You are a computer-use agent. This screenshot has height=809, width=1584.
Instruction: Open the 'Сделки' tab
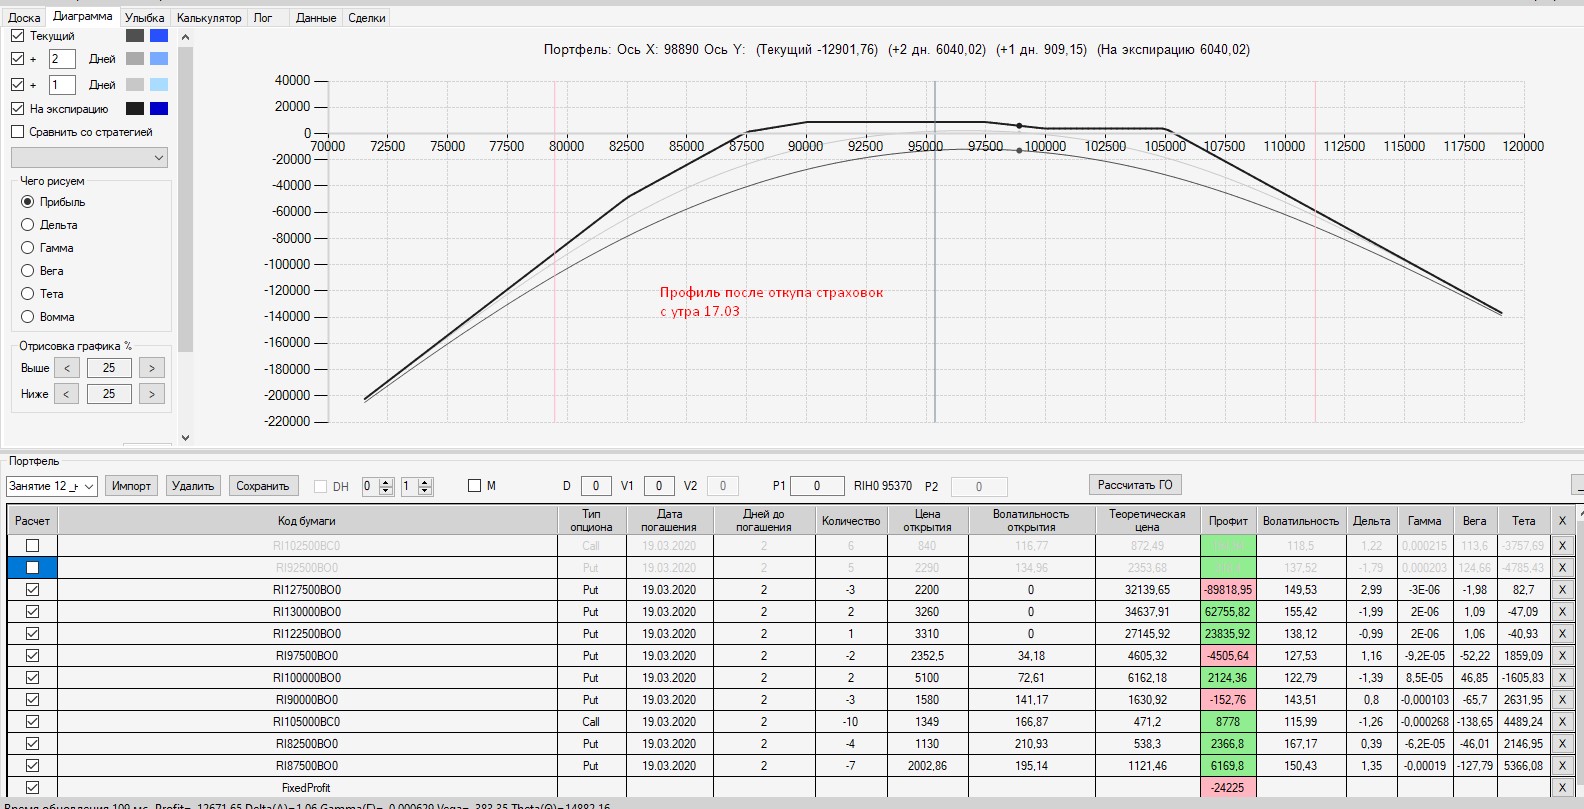(x=367, y=18)
